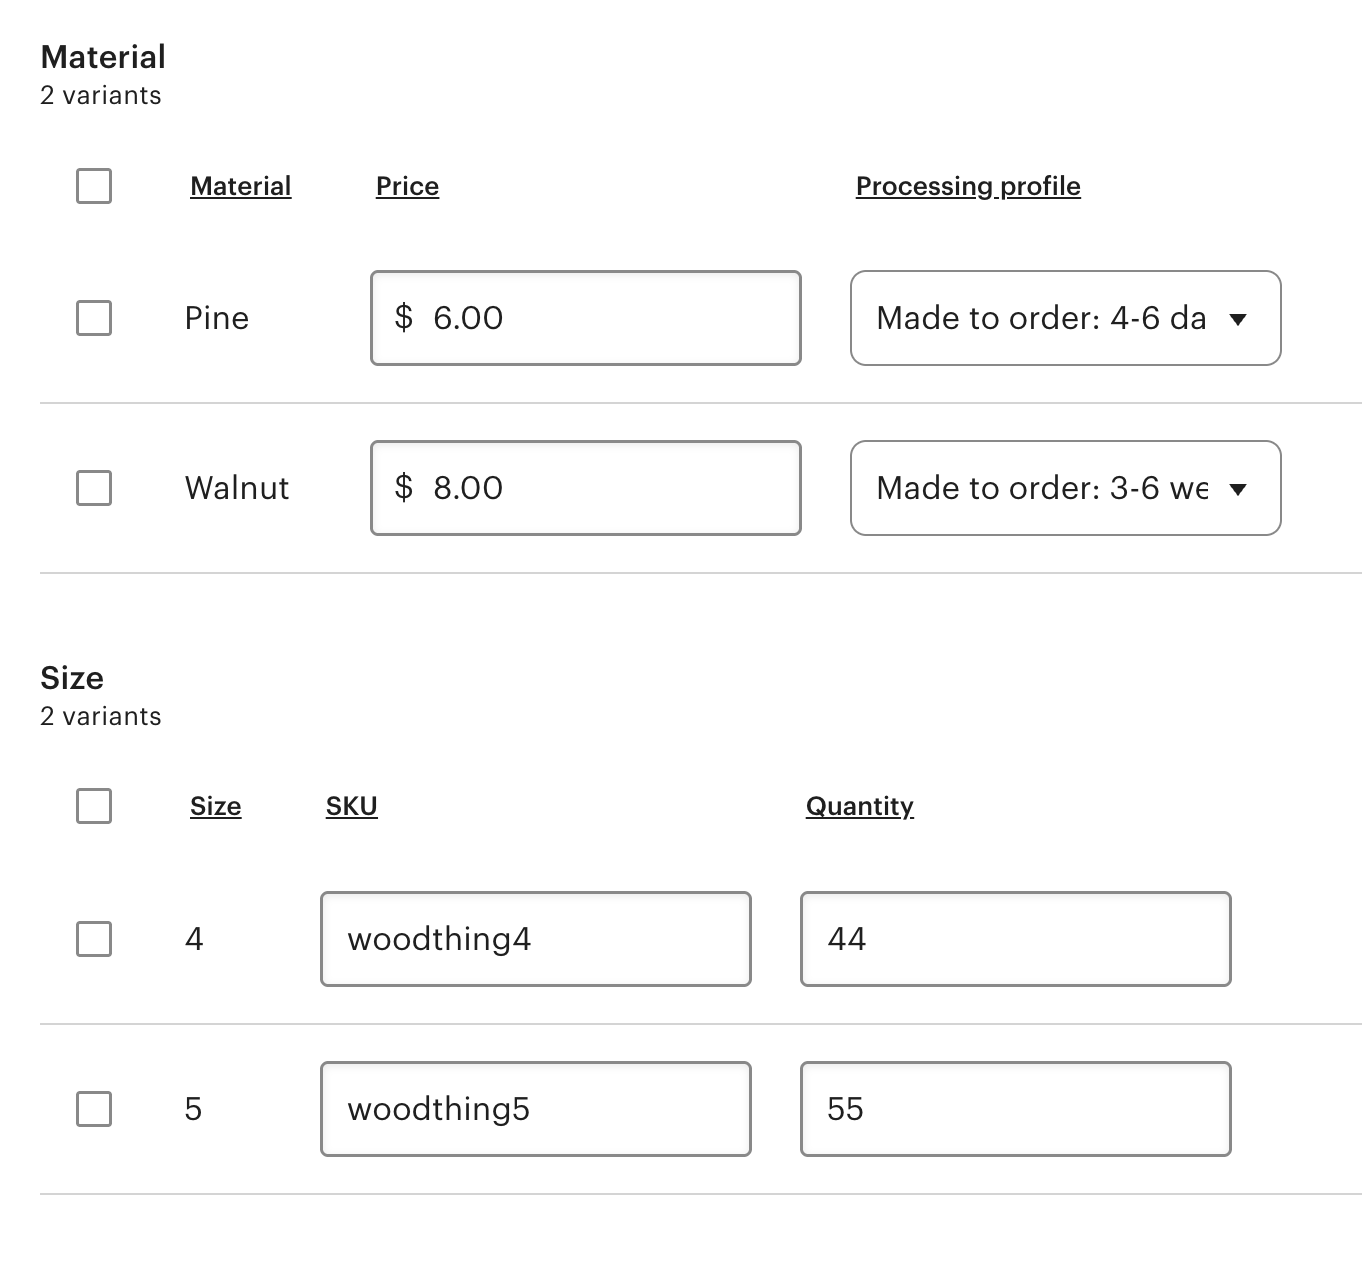Sort by the Quantity column header

(860, 806)
